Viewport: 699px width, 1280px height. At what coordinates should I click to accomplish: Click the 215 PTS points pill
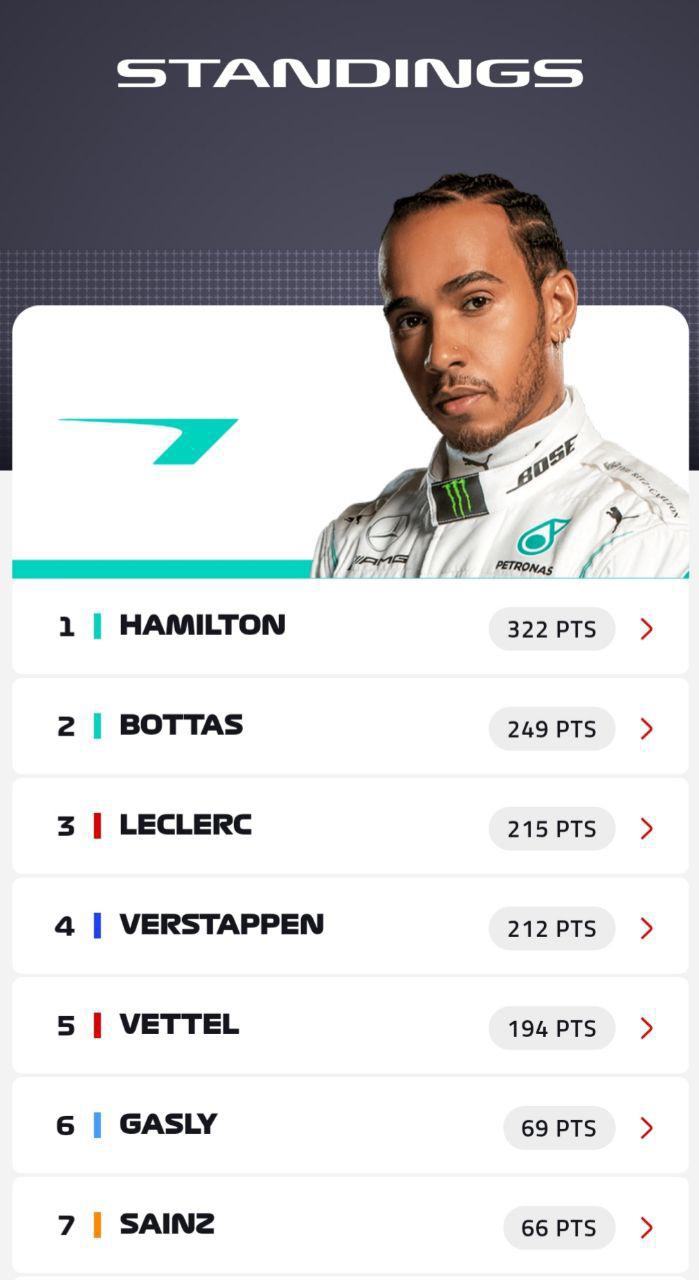coord(551,829)
